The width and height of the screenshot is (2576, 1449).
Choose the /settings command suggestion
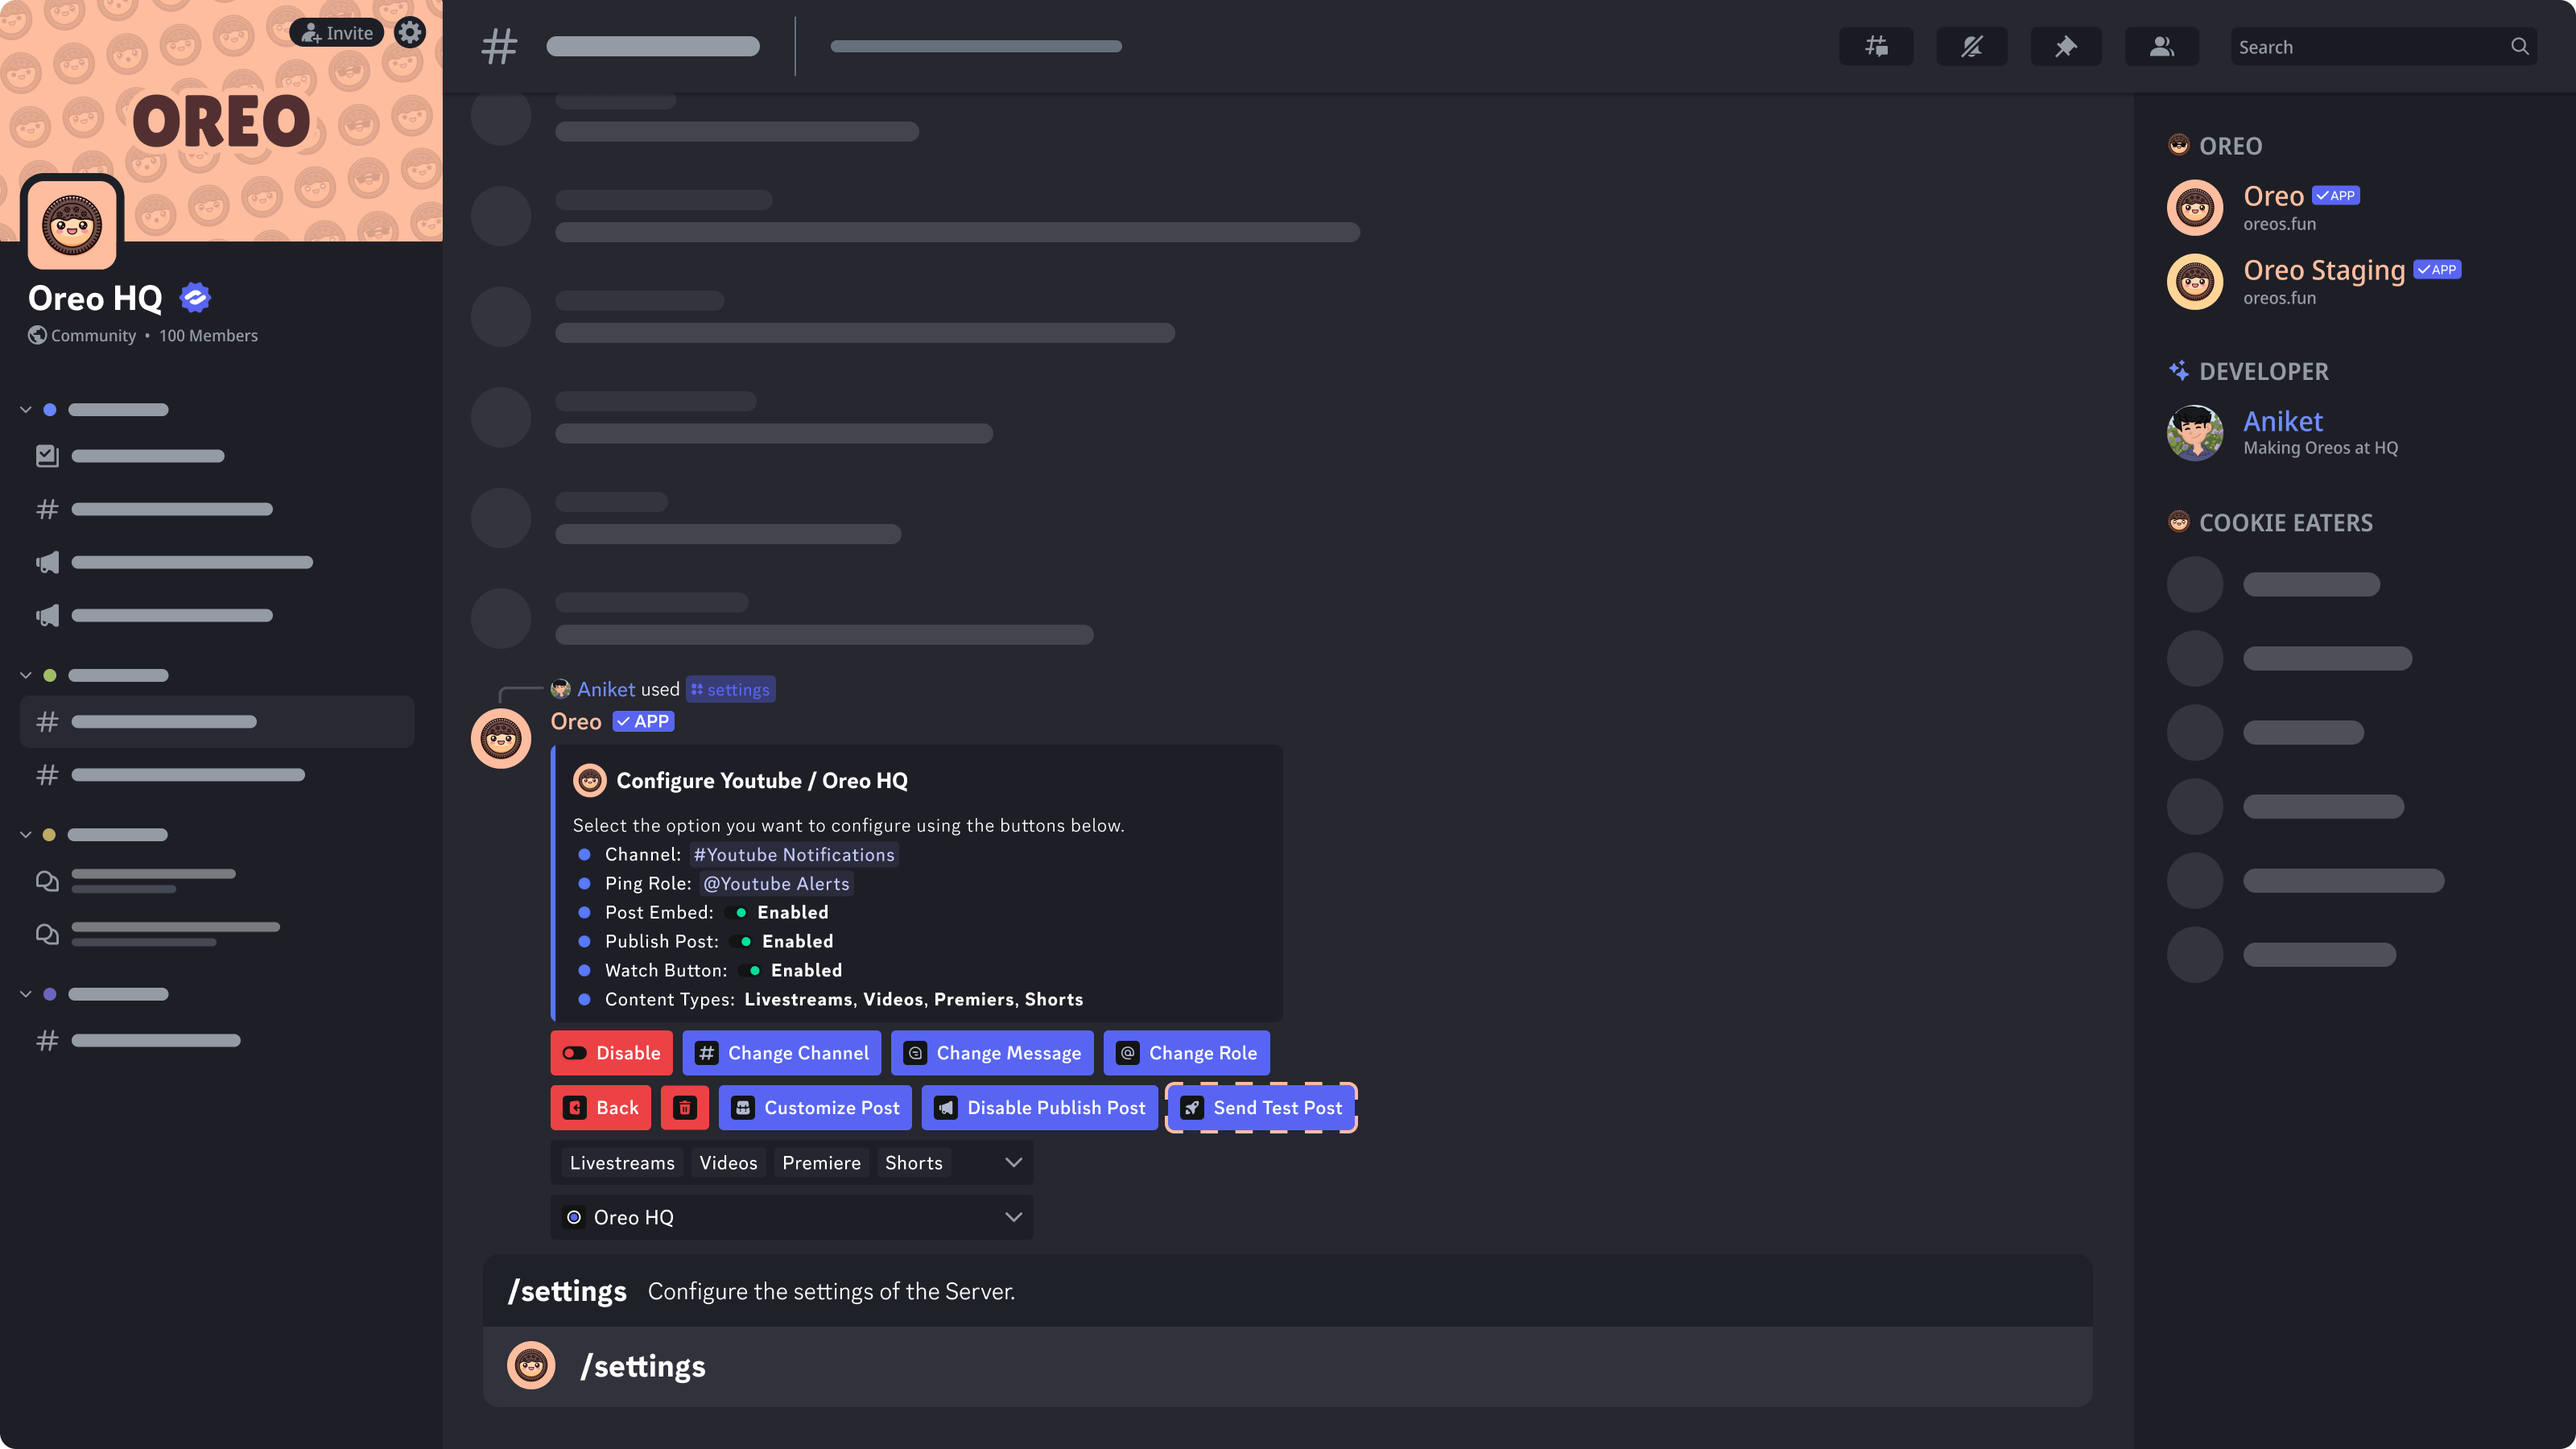[x=1287, y=1291]
